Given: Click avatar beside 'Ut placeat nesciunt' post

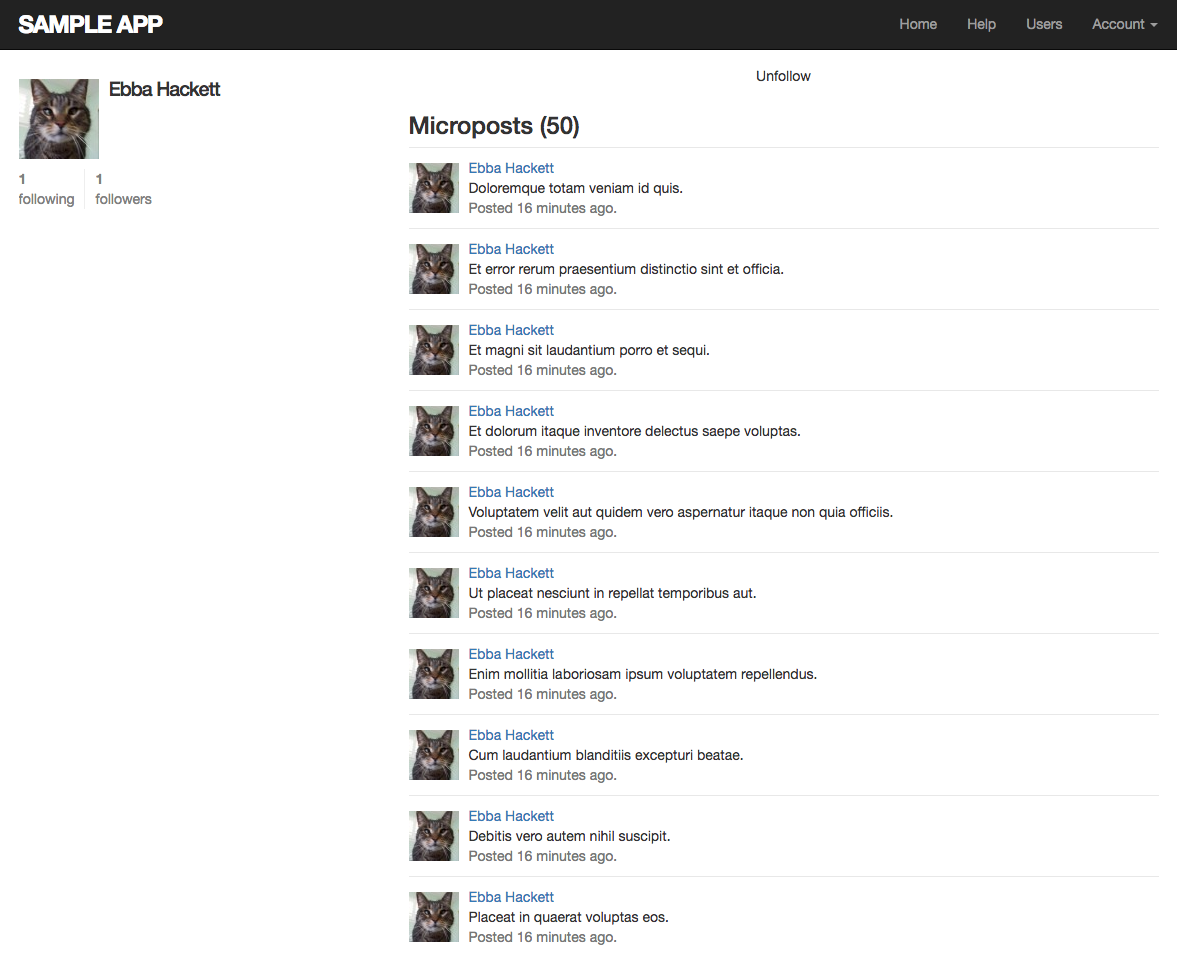Looking at the screenshot, I should (434, 593).
